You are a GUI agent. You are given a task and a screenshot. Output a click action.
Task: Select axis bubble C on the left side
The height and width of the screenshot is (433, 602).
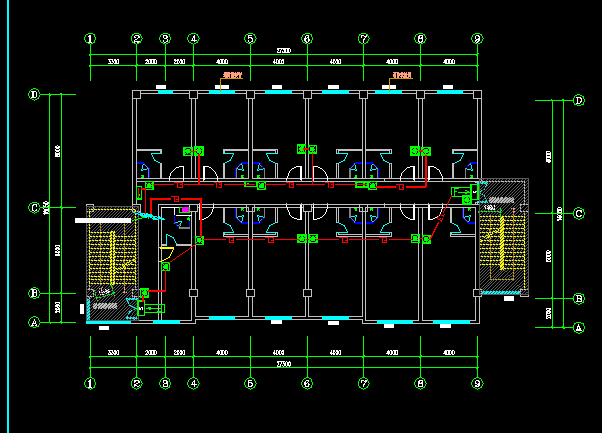tap(34, 208)
